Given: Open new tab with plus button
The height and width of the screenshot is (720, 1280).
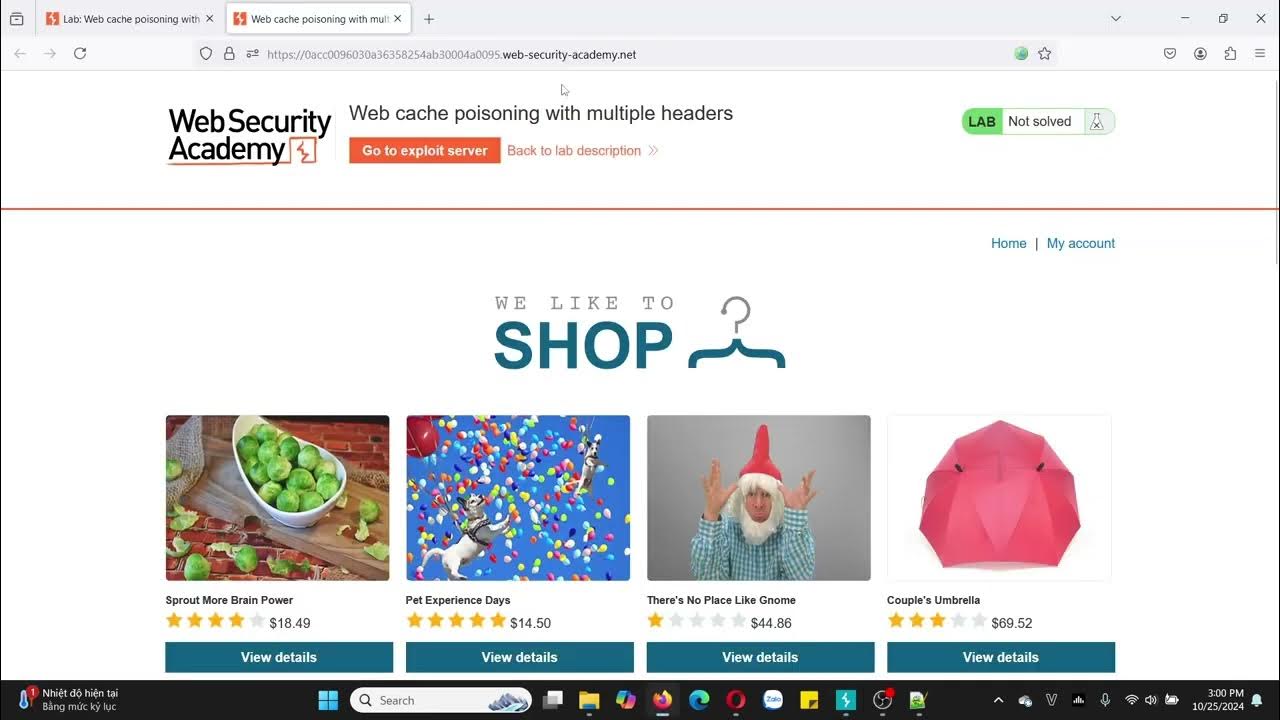Looking at the screenshot, I should point(429,19).
